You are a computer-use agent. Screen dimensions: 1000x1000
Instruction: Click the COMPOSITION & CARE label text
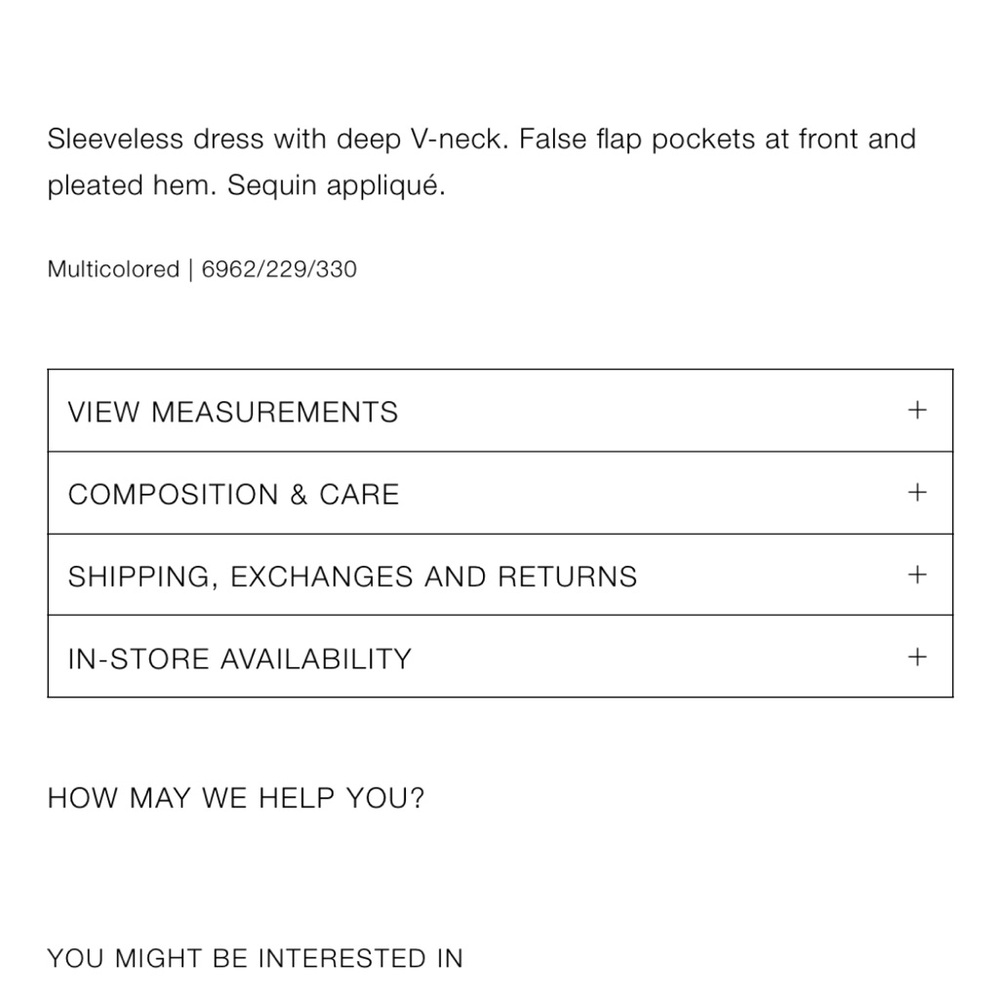[233, 494]
